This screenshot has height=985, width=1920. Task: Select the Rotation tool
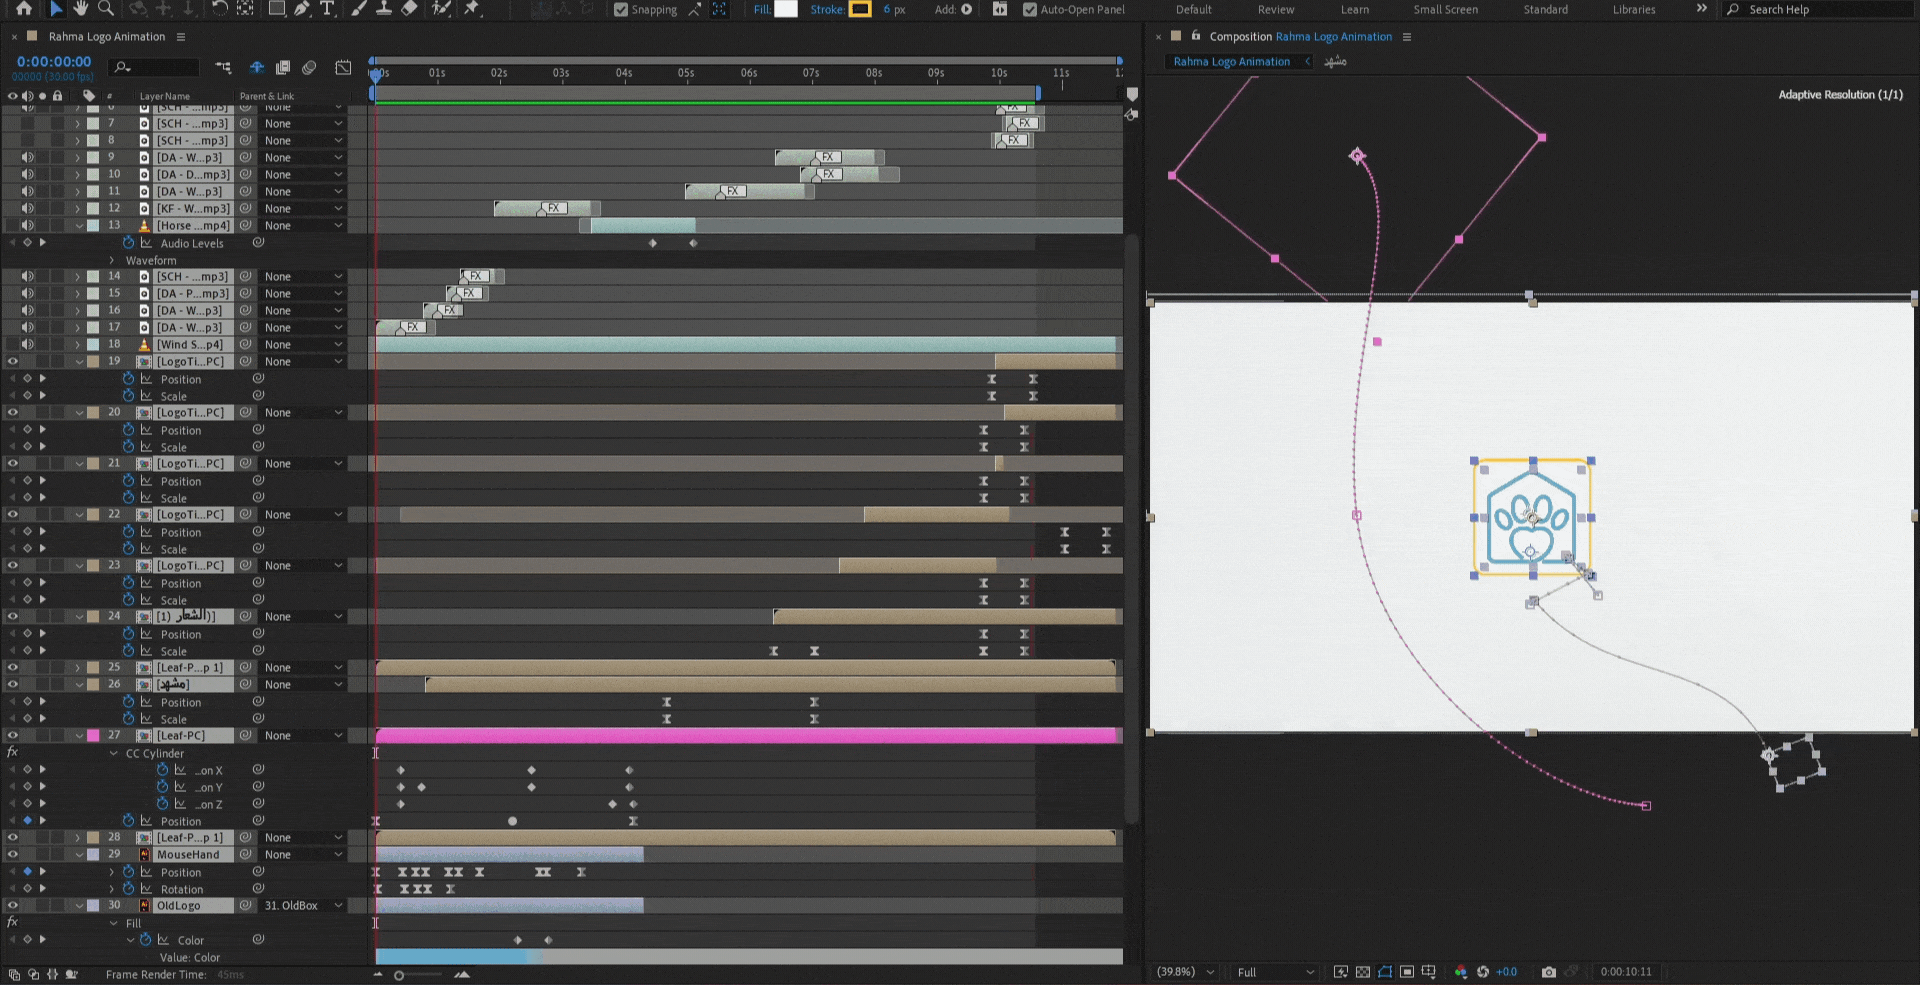pyautogui.click(x=219, y=8)
